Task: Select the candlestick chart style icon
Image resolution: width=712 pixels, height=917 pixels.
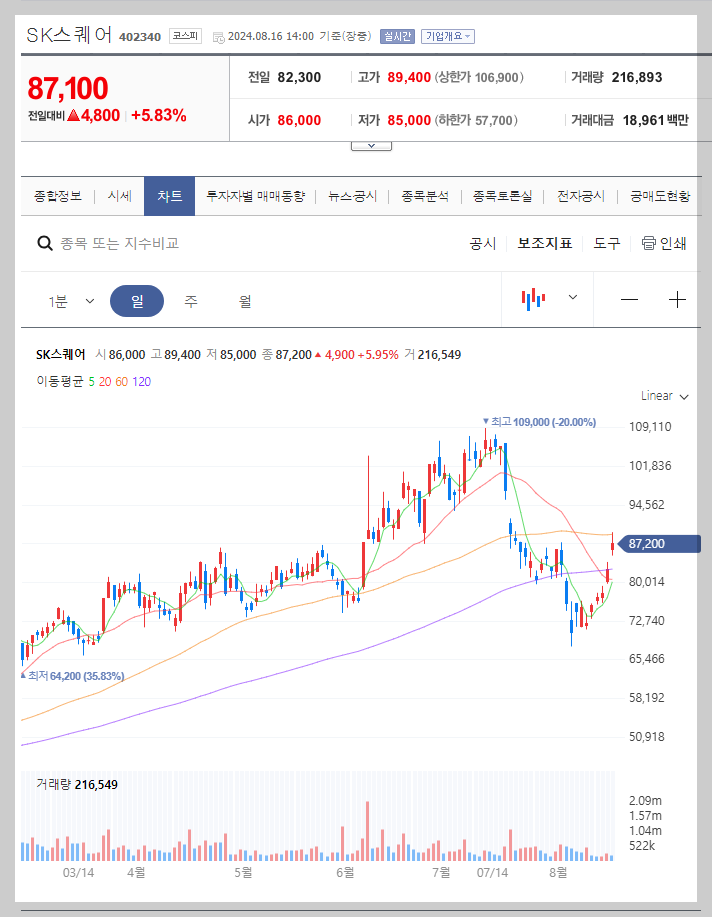Action: (534, 298)
